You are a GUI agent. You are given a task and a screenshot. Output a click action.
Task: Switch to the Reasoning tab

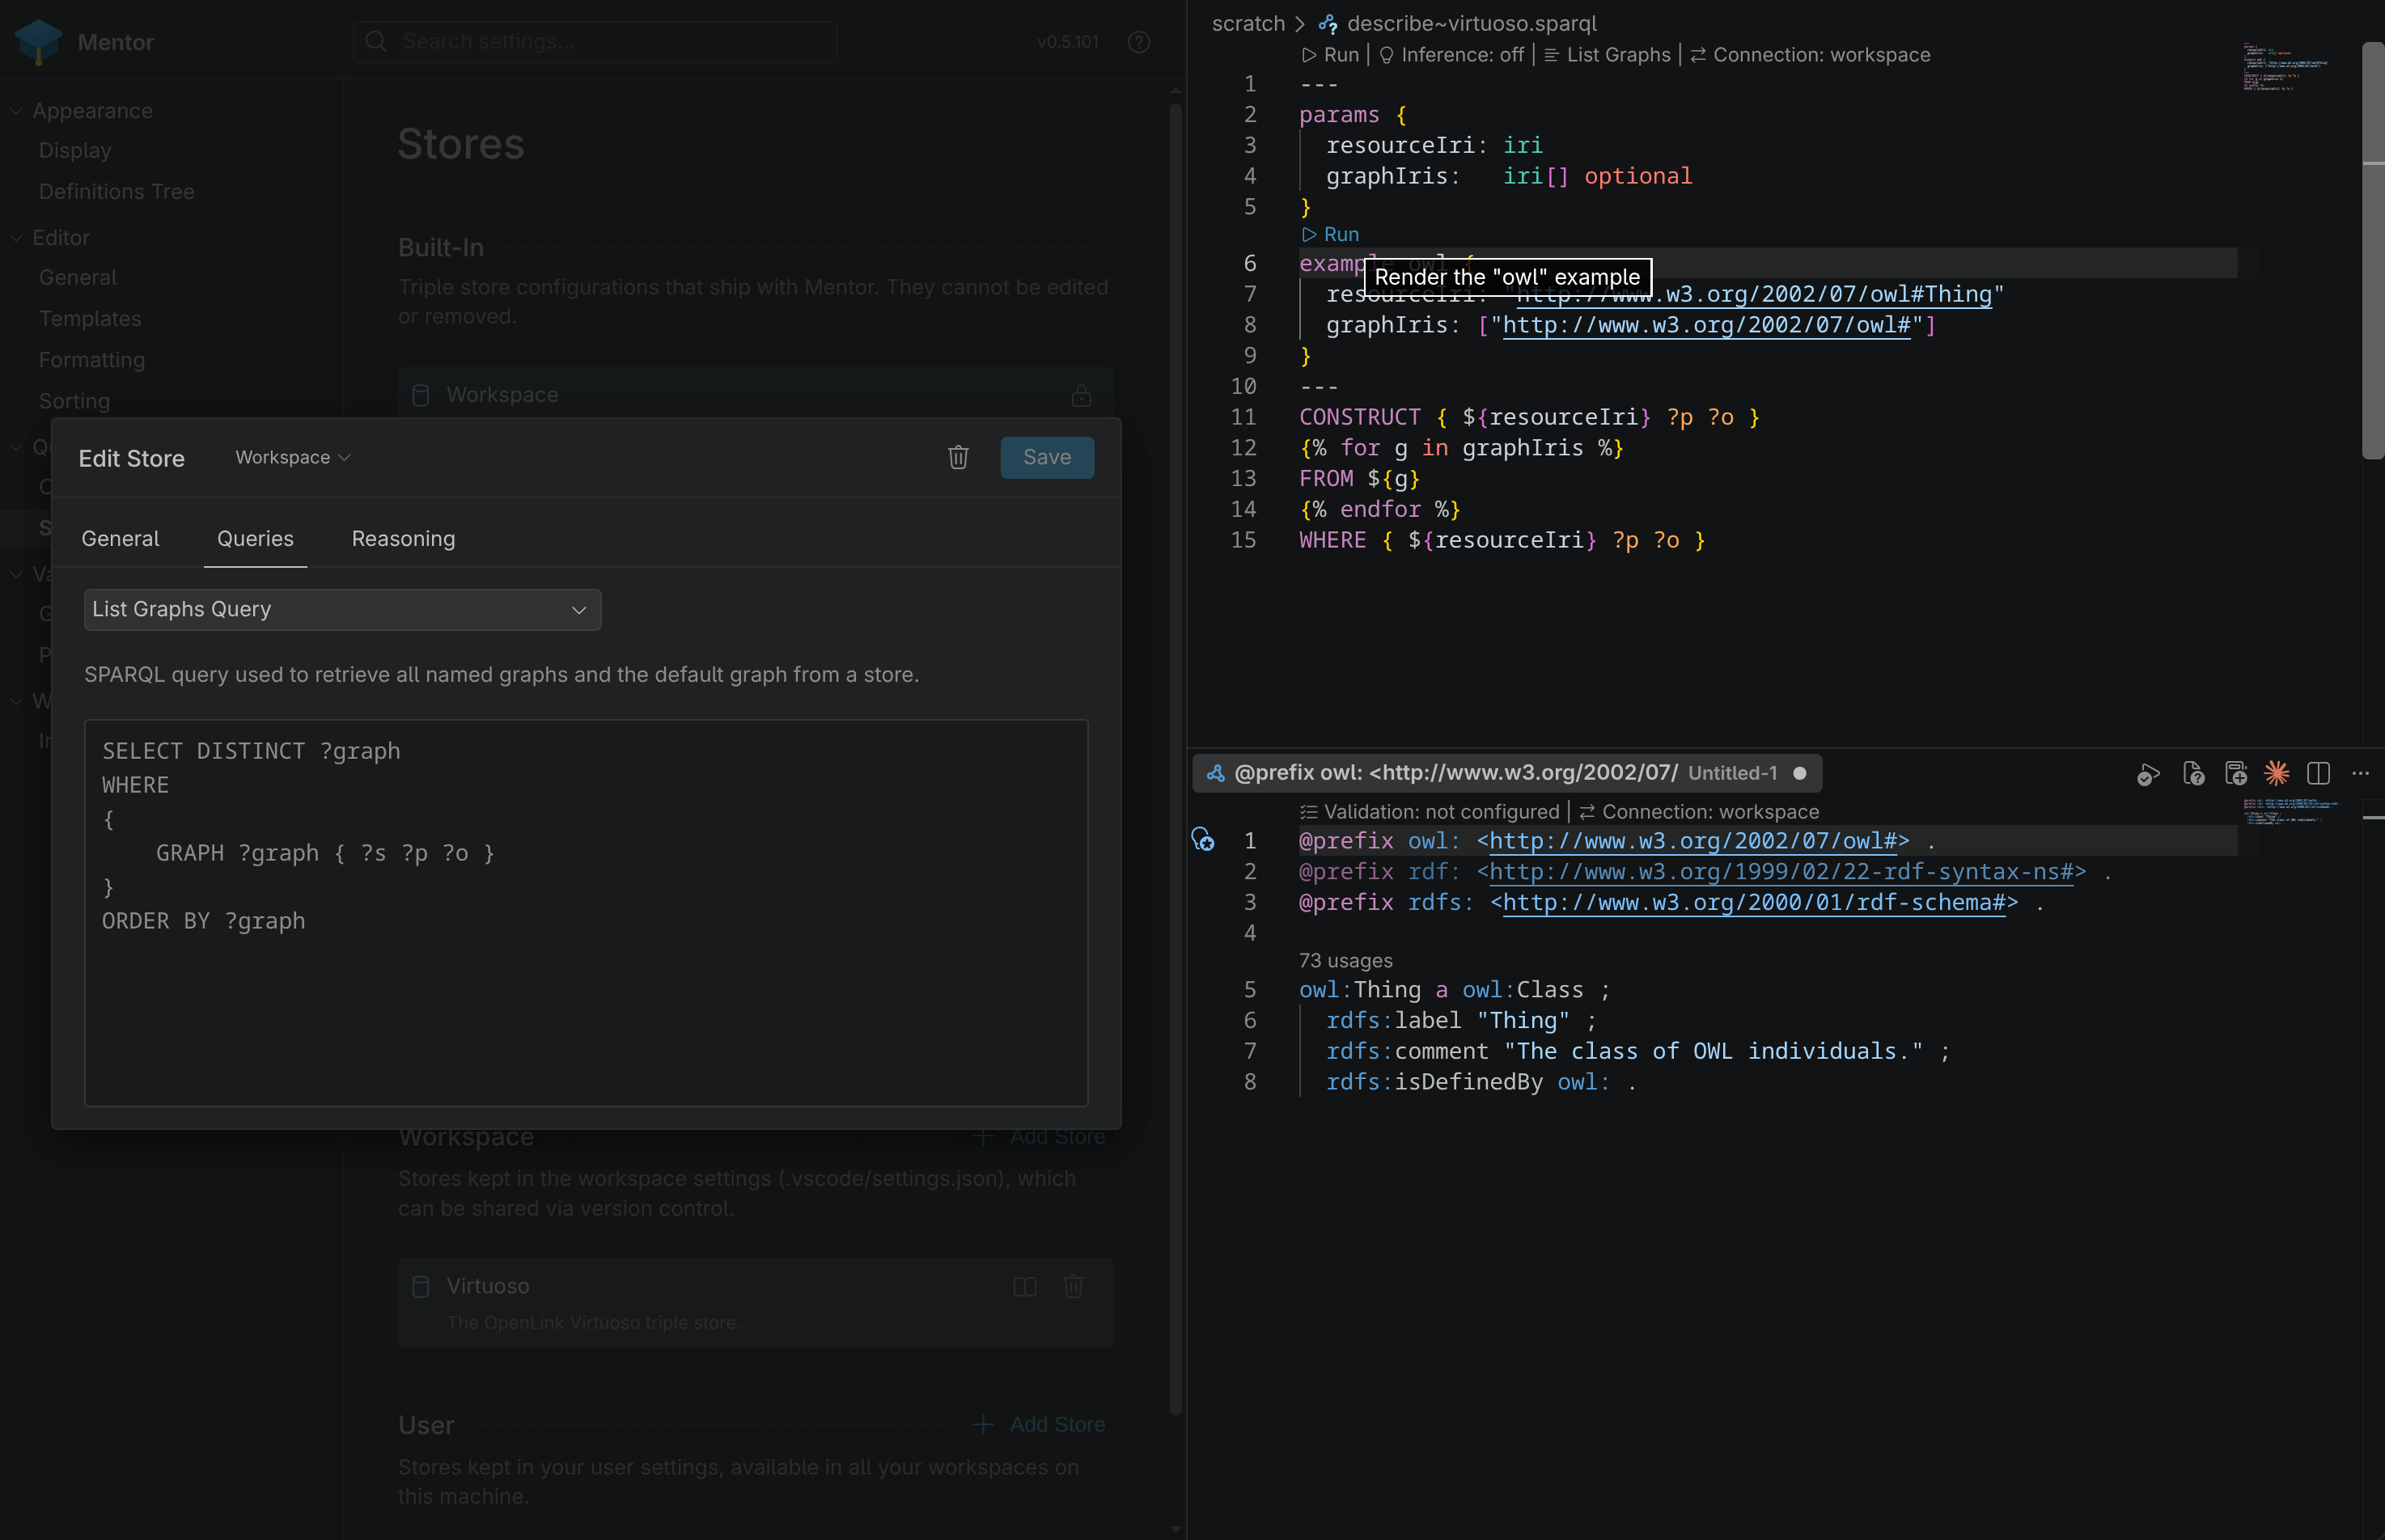403,538
